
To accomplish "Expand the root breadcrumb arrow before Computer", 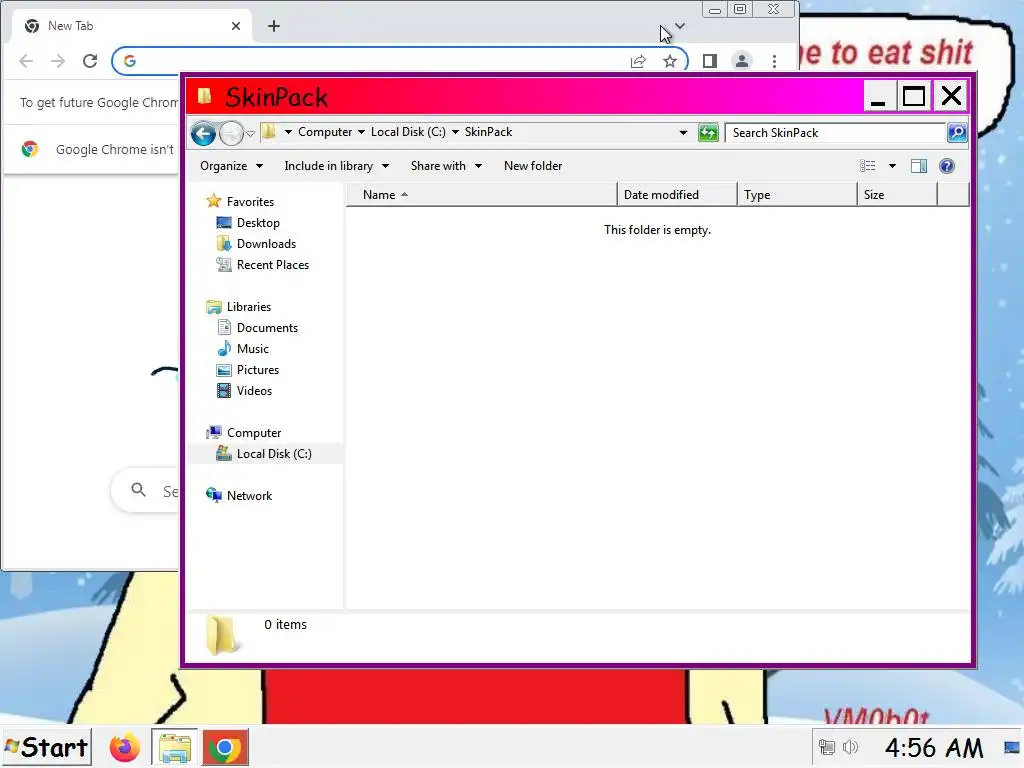I will tap(288, 132).
